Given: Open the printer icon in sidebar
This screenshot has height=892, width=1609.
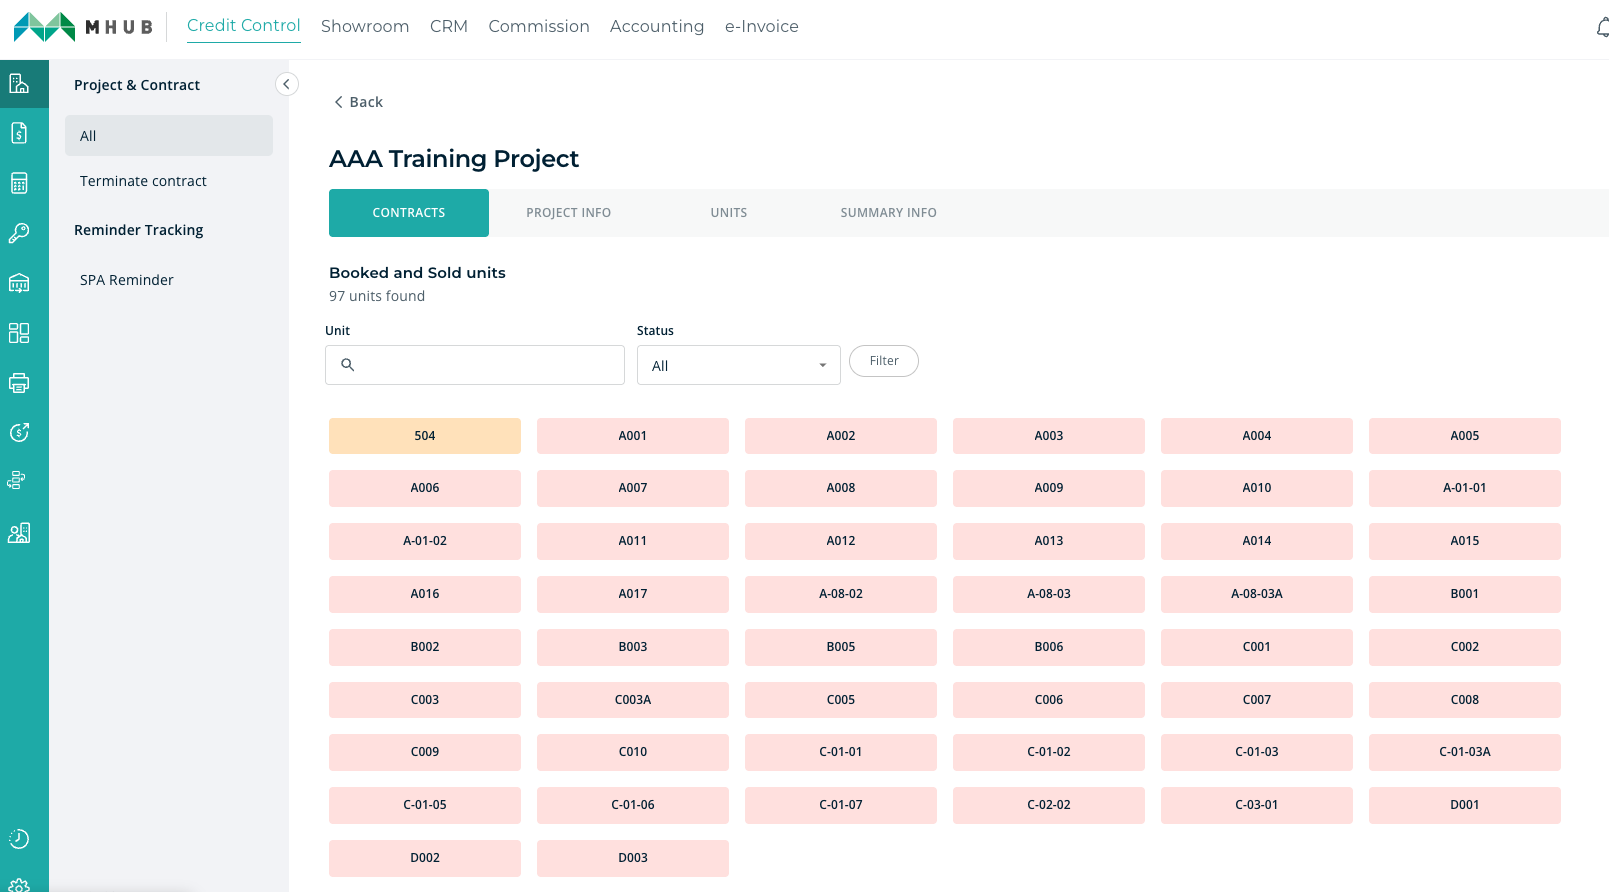Looking at the screenshot, I should (19, 383).
